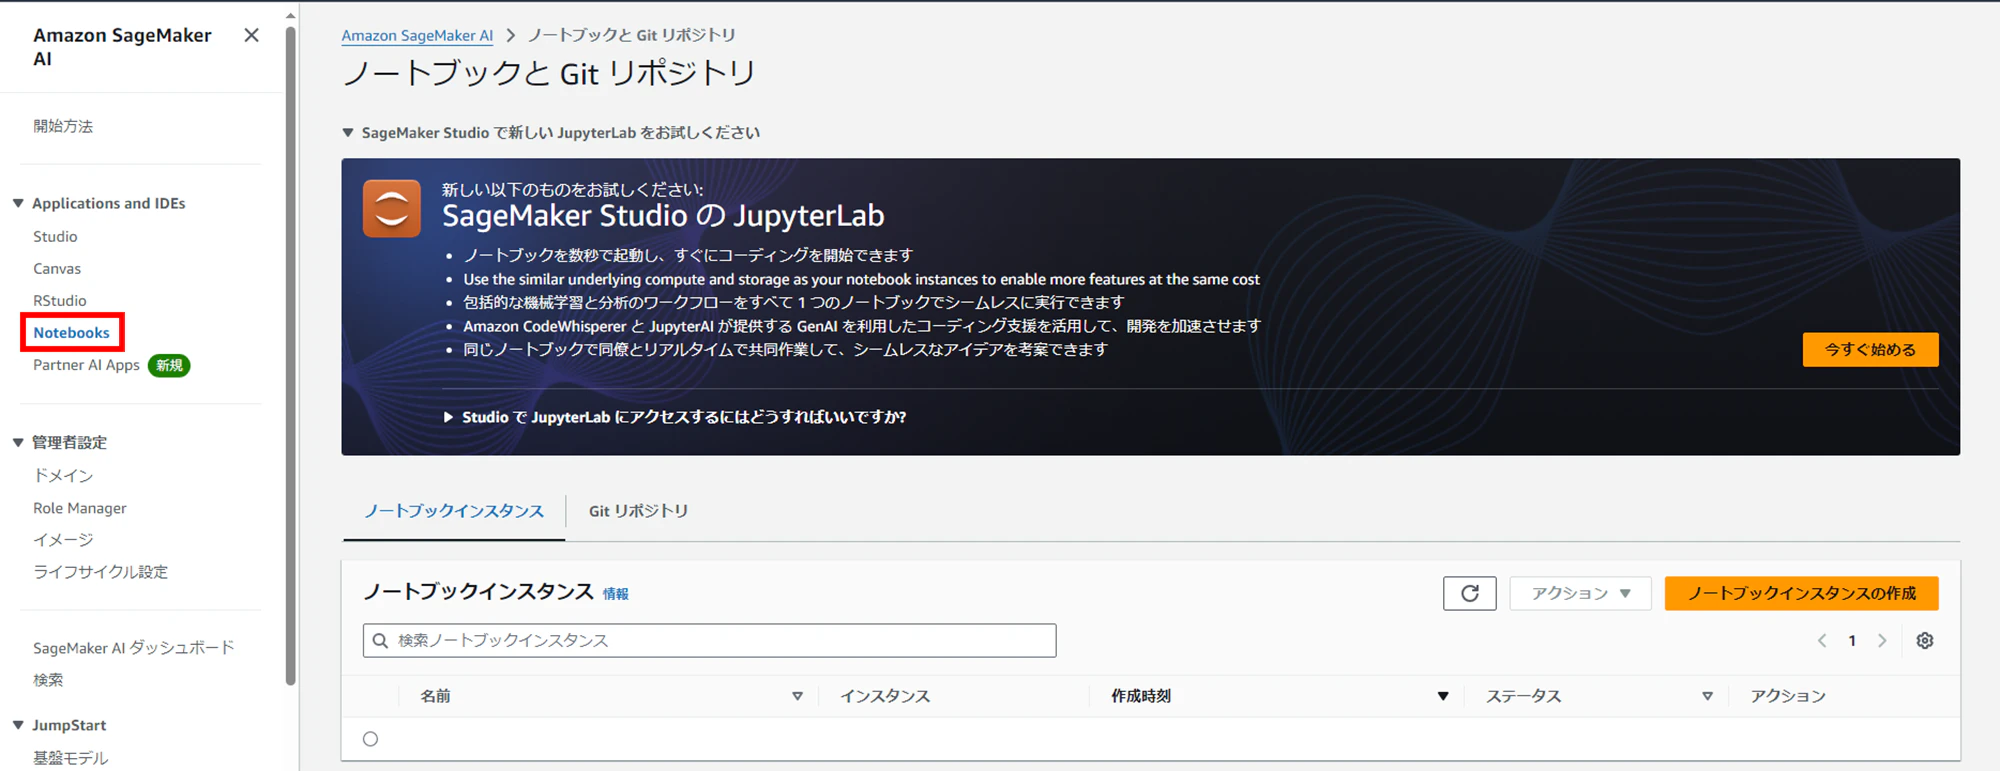2000x771 pixels.
Task: Collapse the Applications and IDEs section
Action: pos(18,203)
